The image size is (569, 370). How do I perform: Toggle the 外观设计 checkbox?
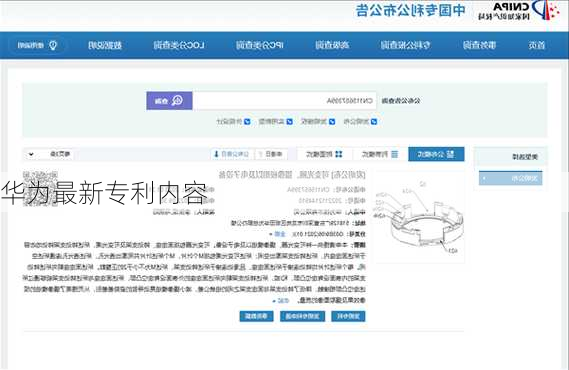247,122
